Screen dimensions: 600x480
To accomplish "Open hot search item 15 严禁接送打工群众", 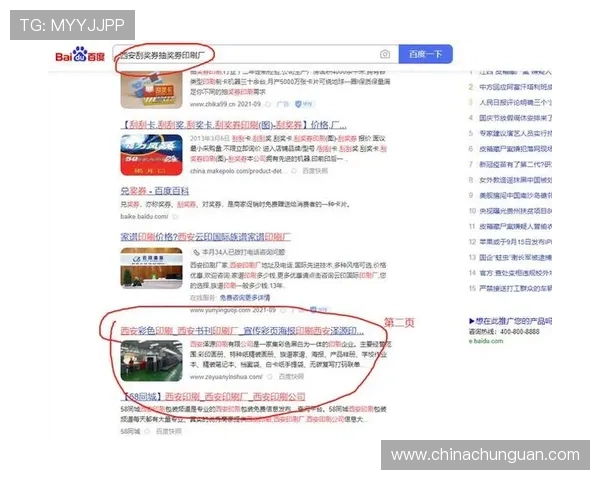I will pyautogui.click(x=515, y=288).
